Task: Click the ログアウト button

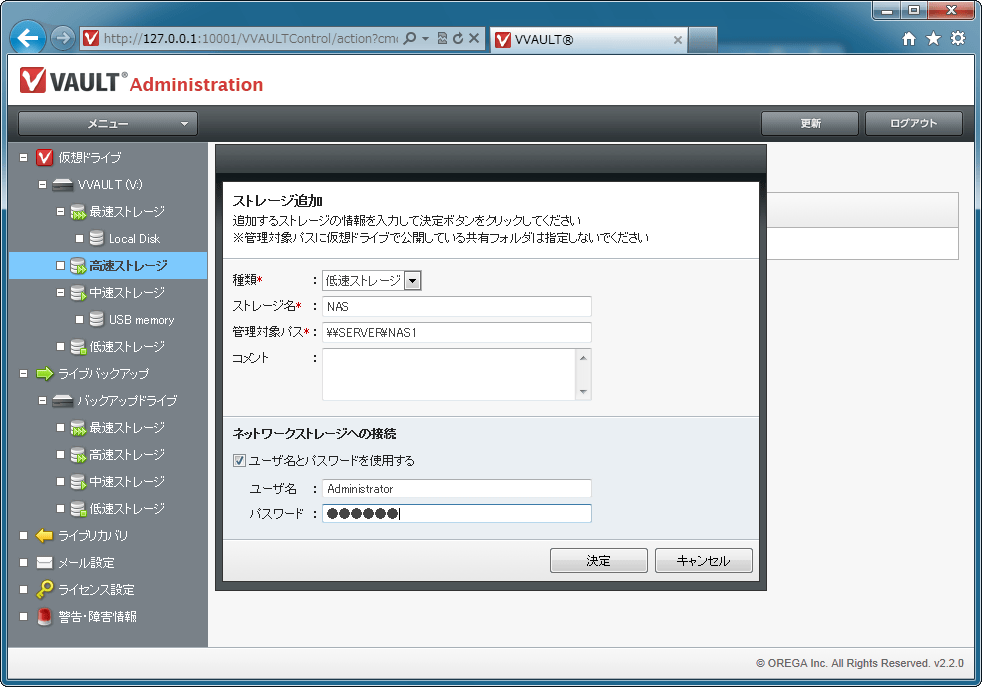Action: (x=914, y=123)
